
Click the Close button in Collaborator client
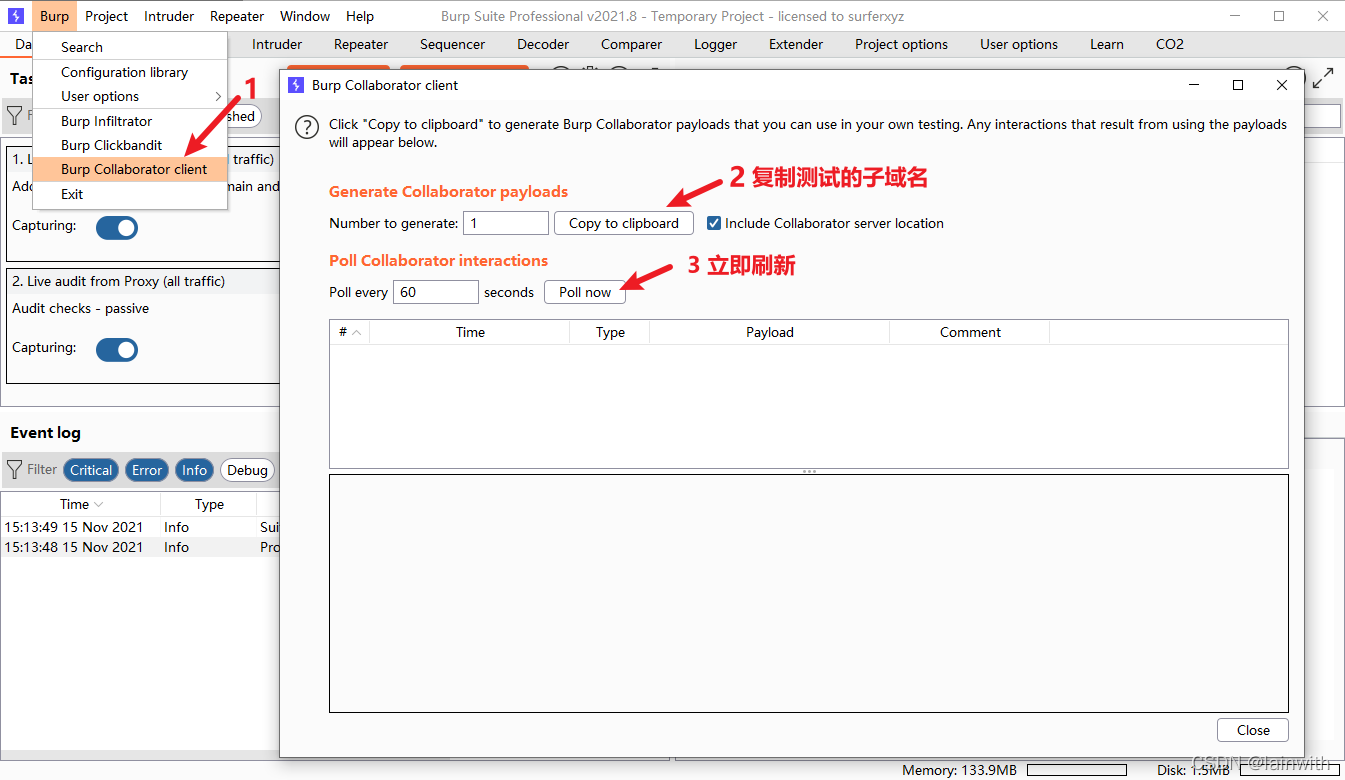[1253, 730]
